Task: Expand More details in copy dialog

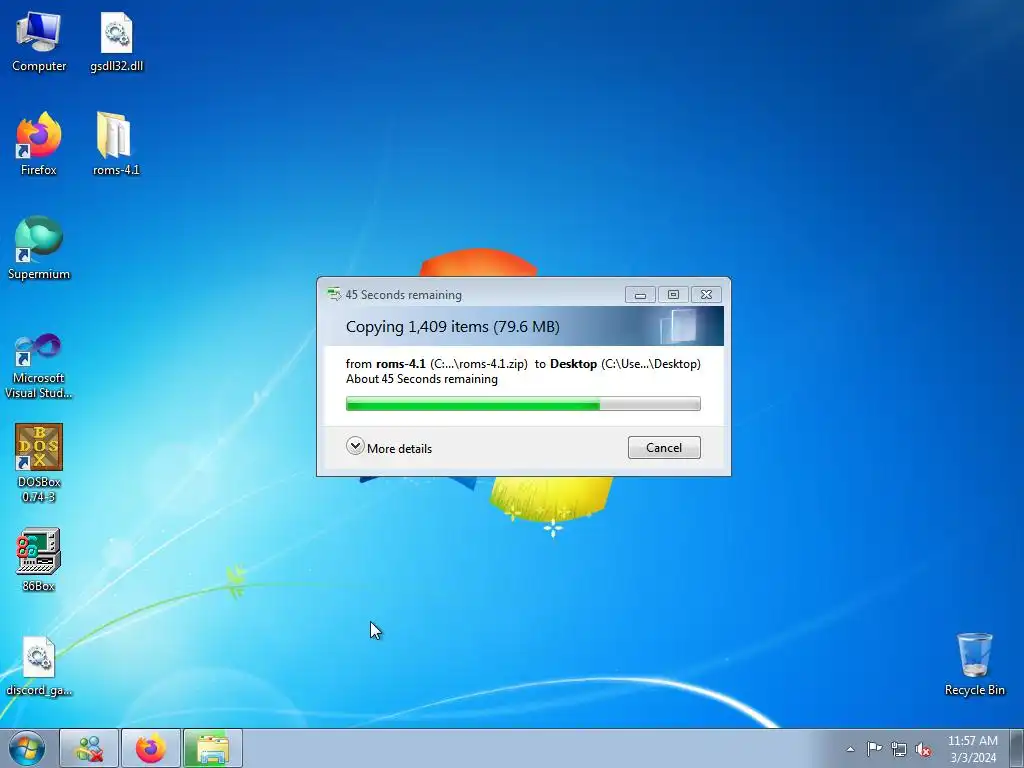Action: coord(389,447)
